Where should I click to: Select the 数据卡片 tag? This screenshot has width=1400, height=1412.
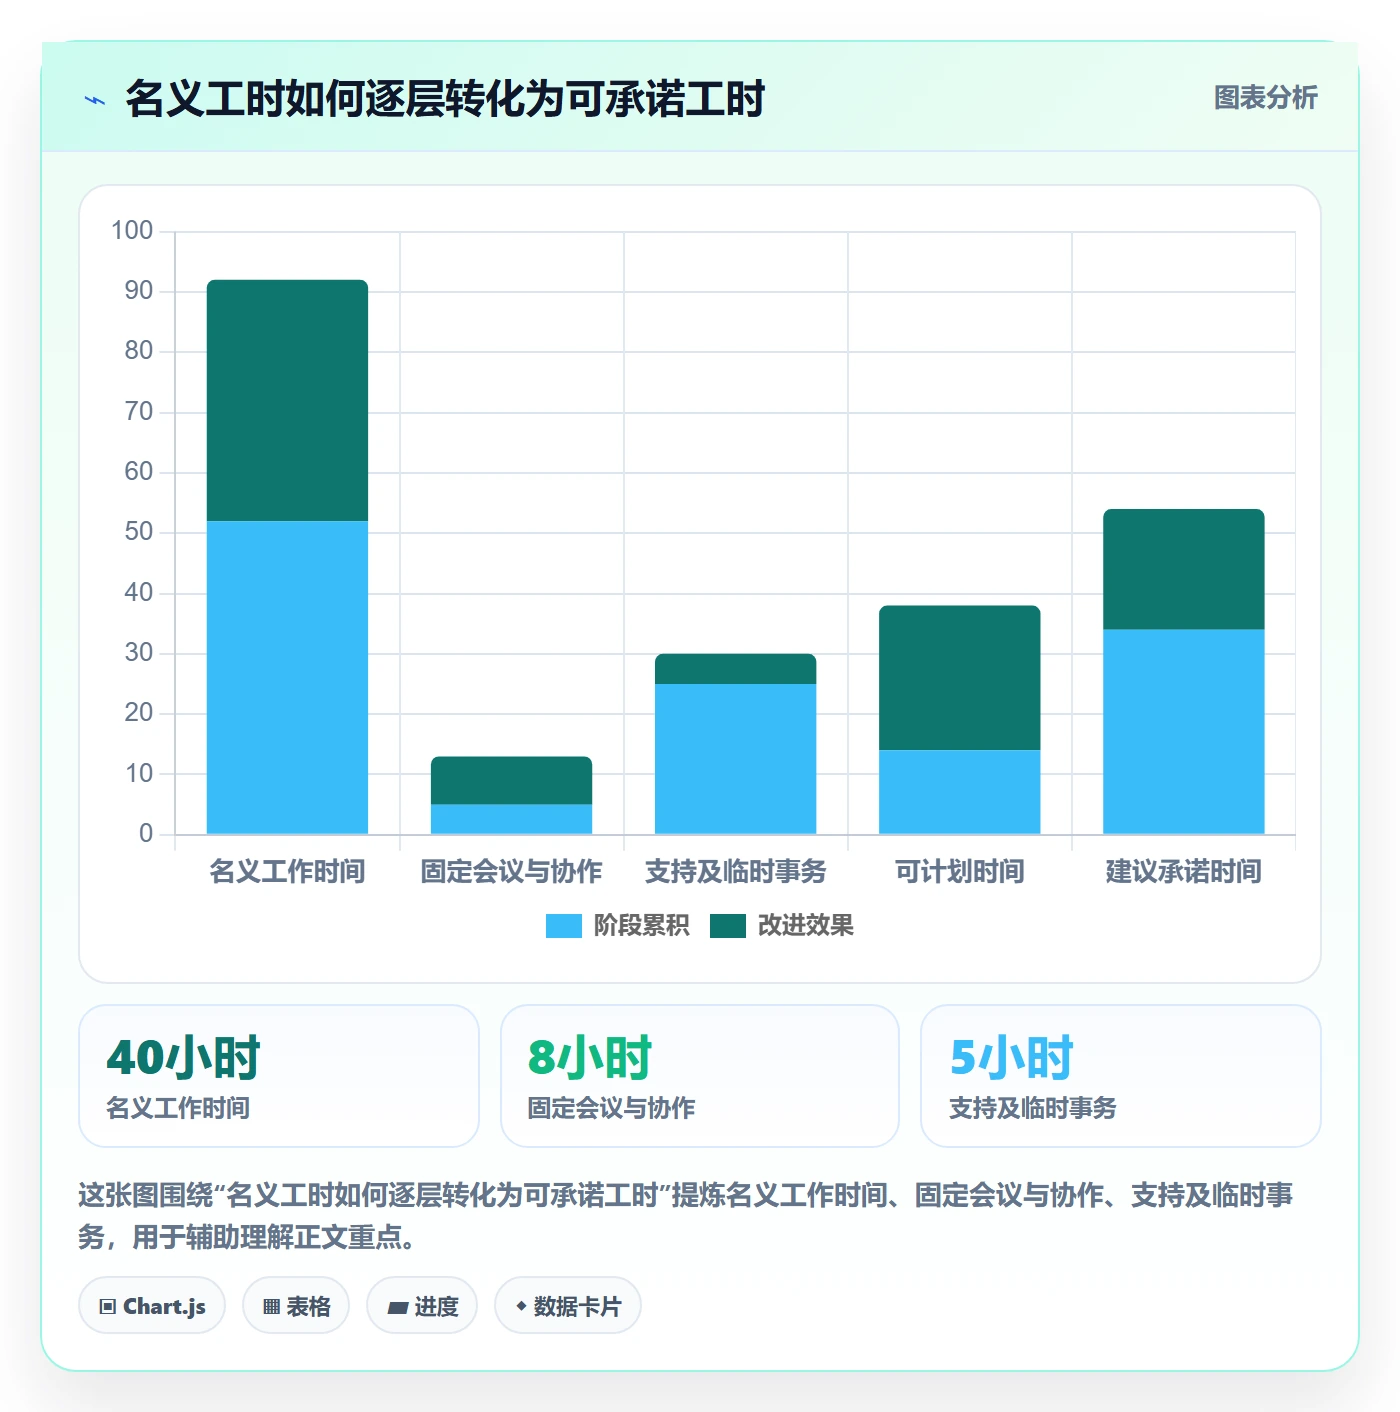pyautogui.click(x=568, y=1306)
